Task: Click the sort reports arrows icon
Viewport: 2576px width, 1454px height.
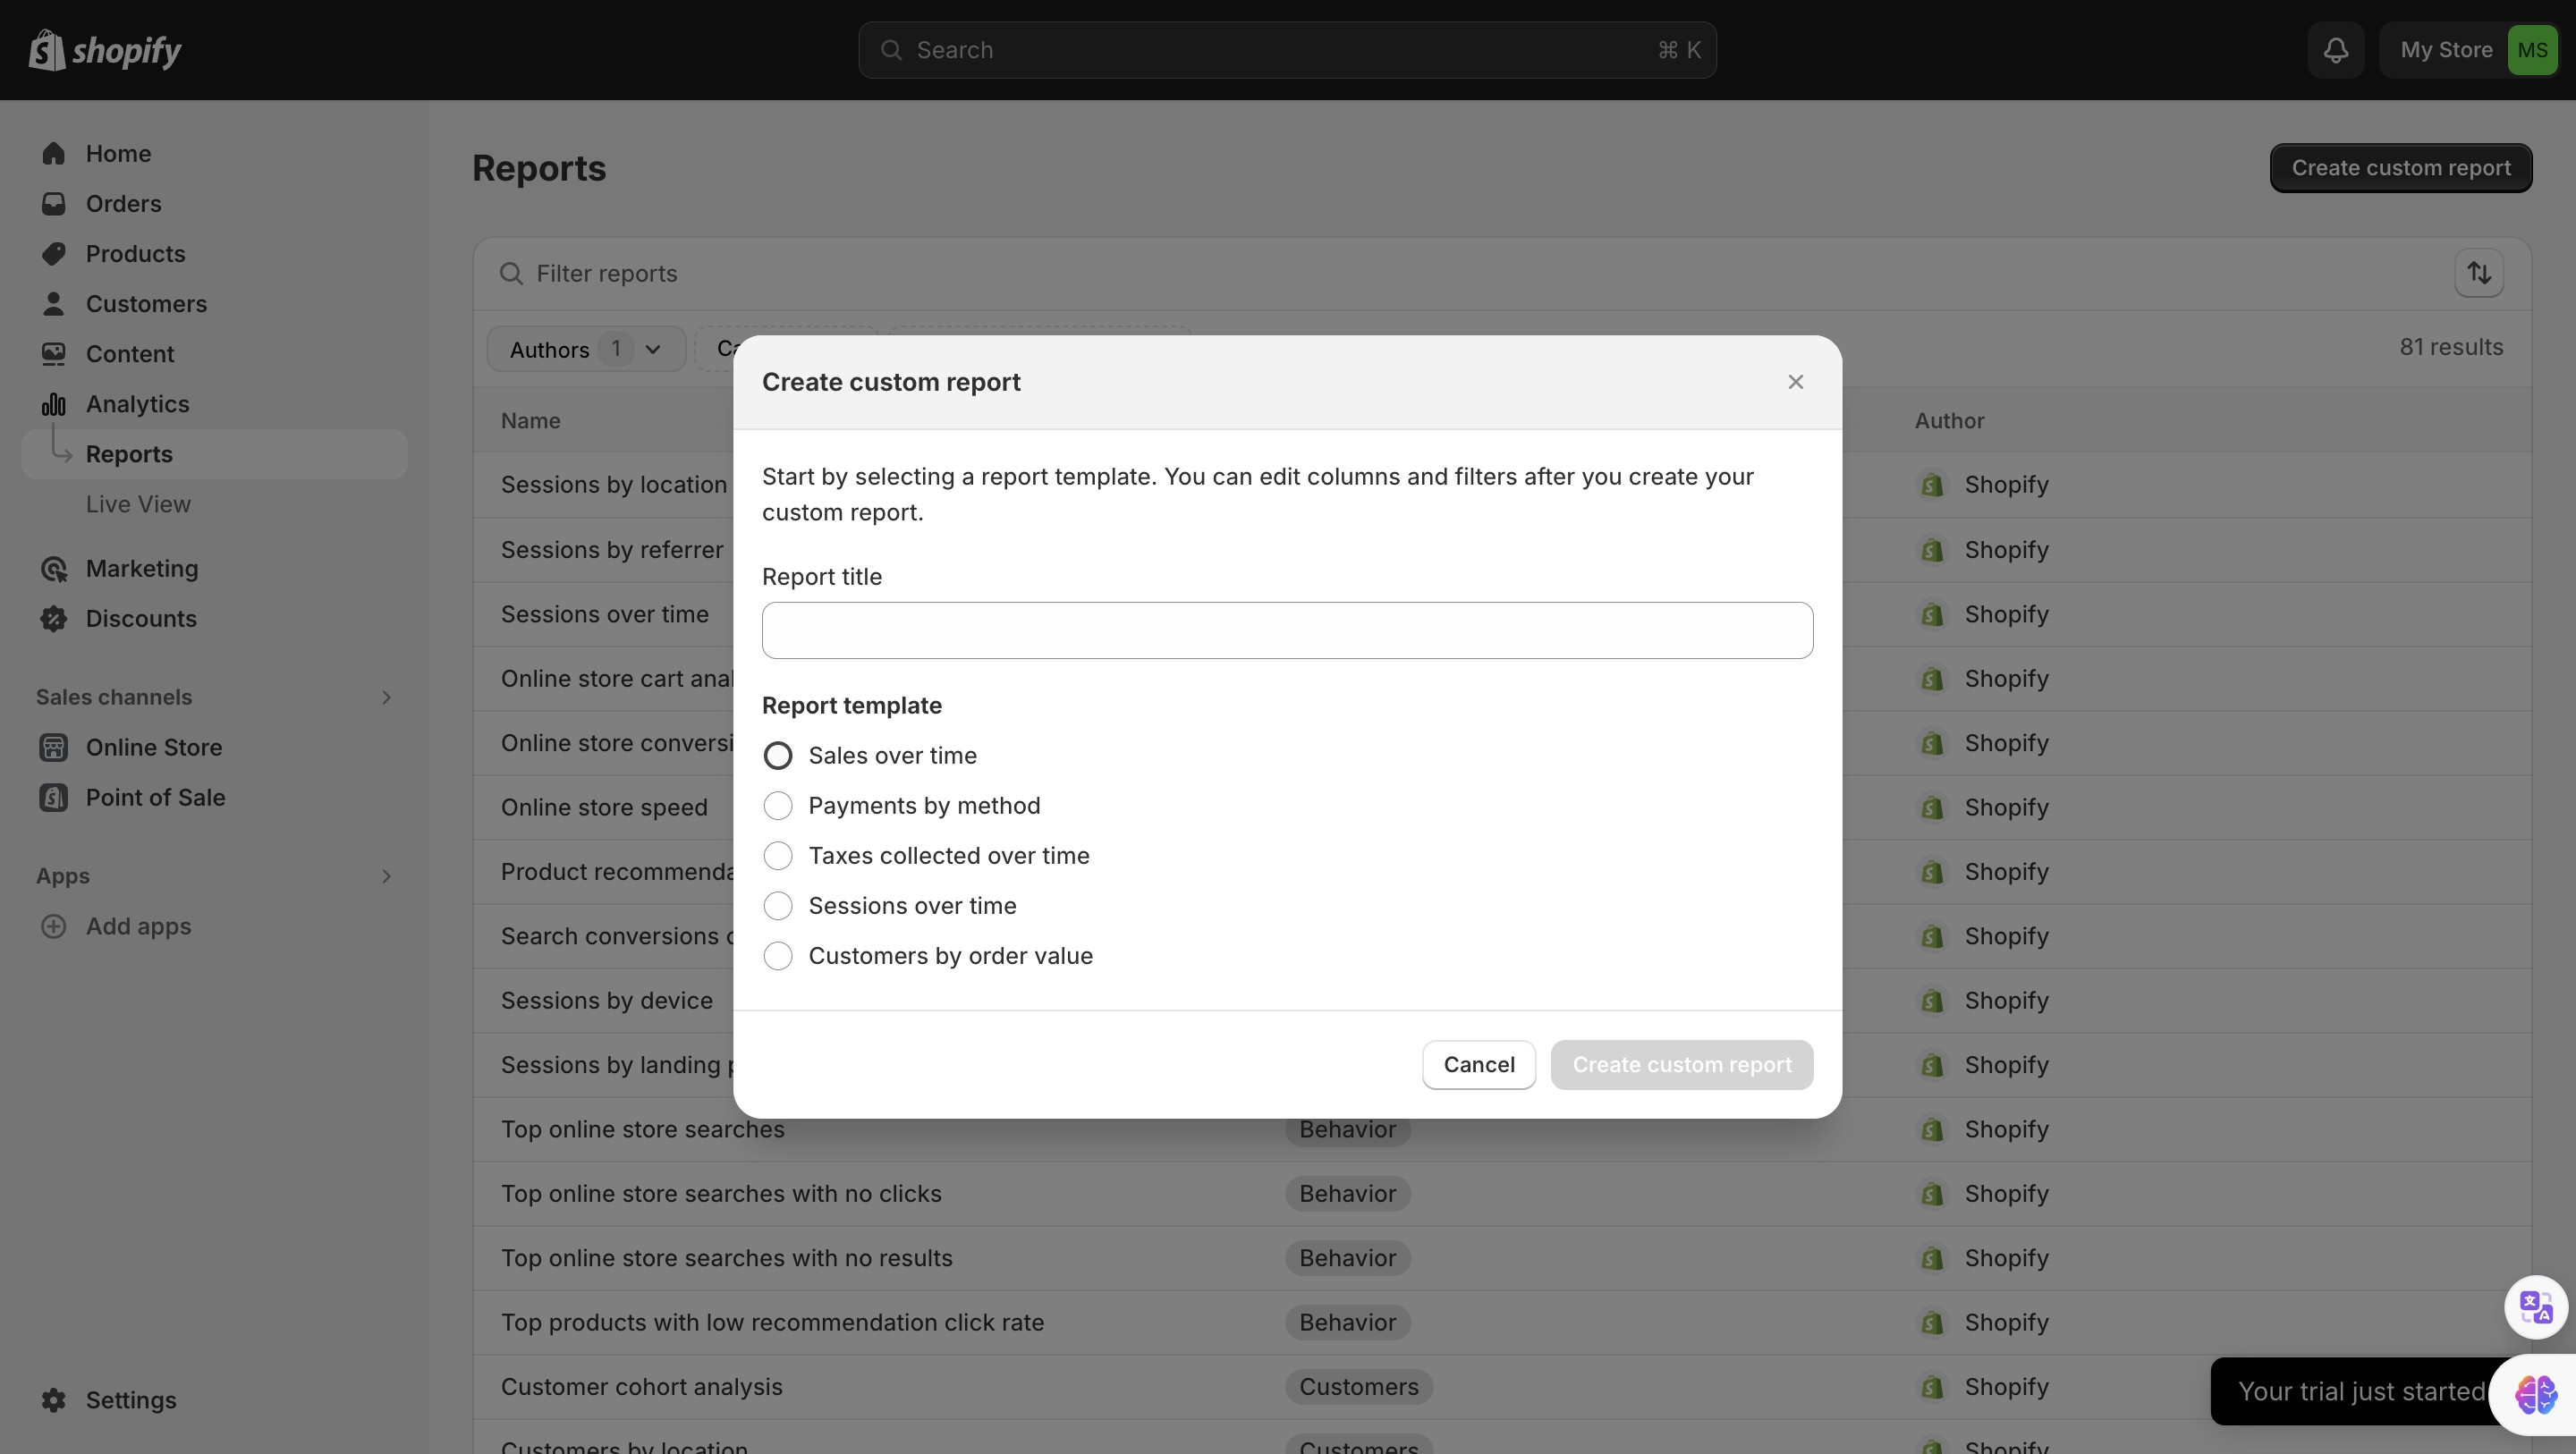Action: click(2478, 273)
